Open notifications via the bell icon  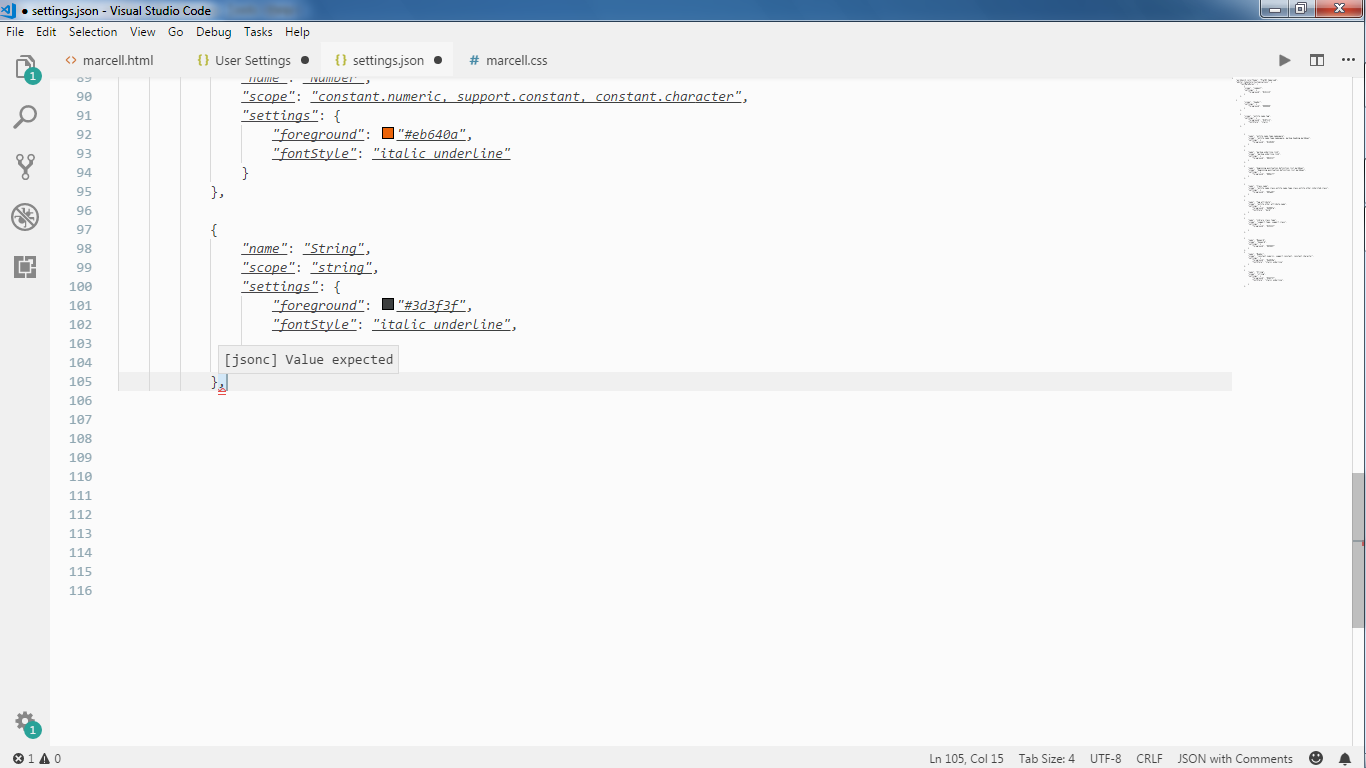[x=1345, y=758]
